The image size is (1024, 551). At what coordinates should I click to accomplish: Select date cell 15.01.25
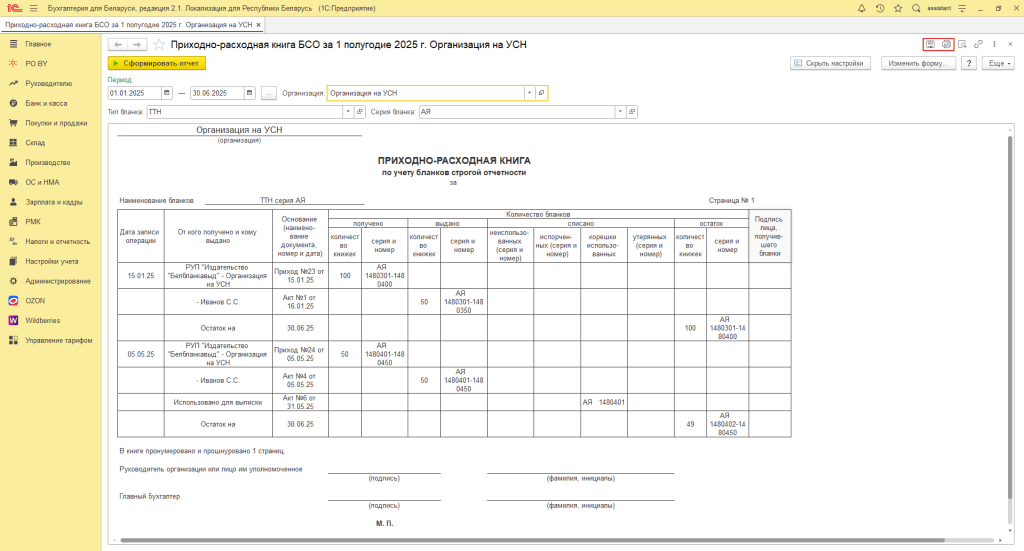pos(140,276)
